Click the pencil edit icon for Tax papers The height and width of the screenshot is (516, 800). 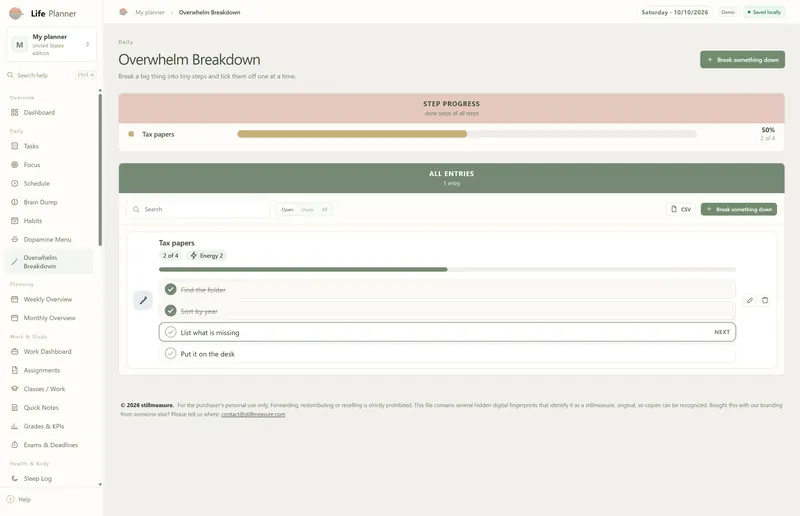[749, 301]
